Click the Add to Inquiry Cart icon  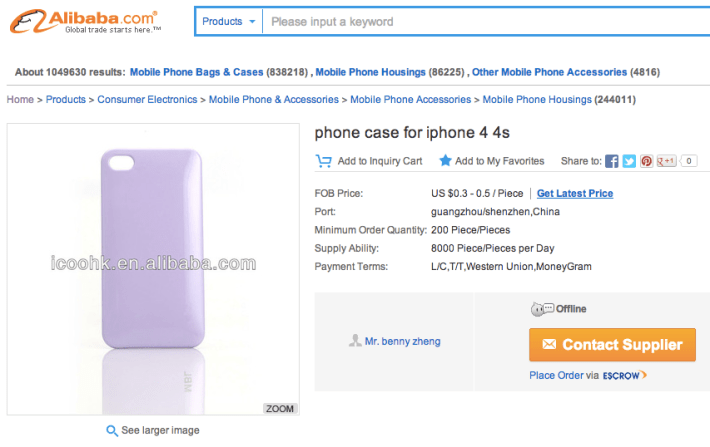click(324, 161)
